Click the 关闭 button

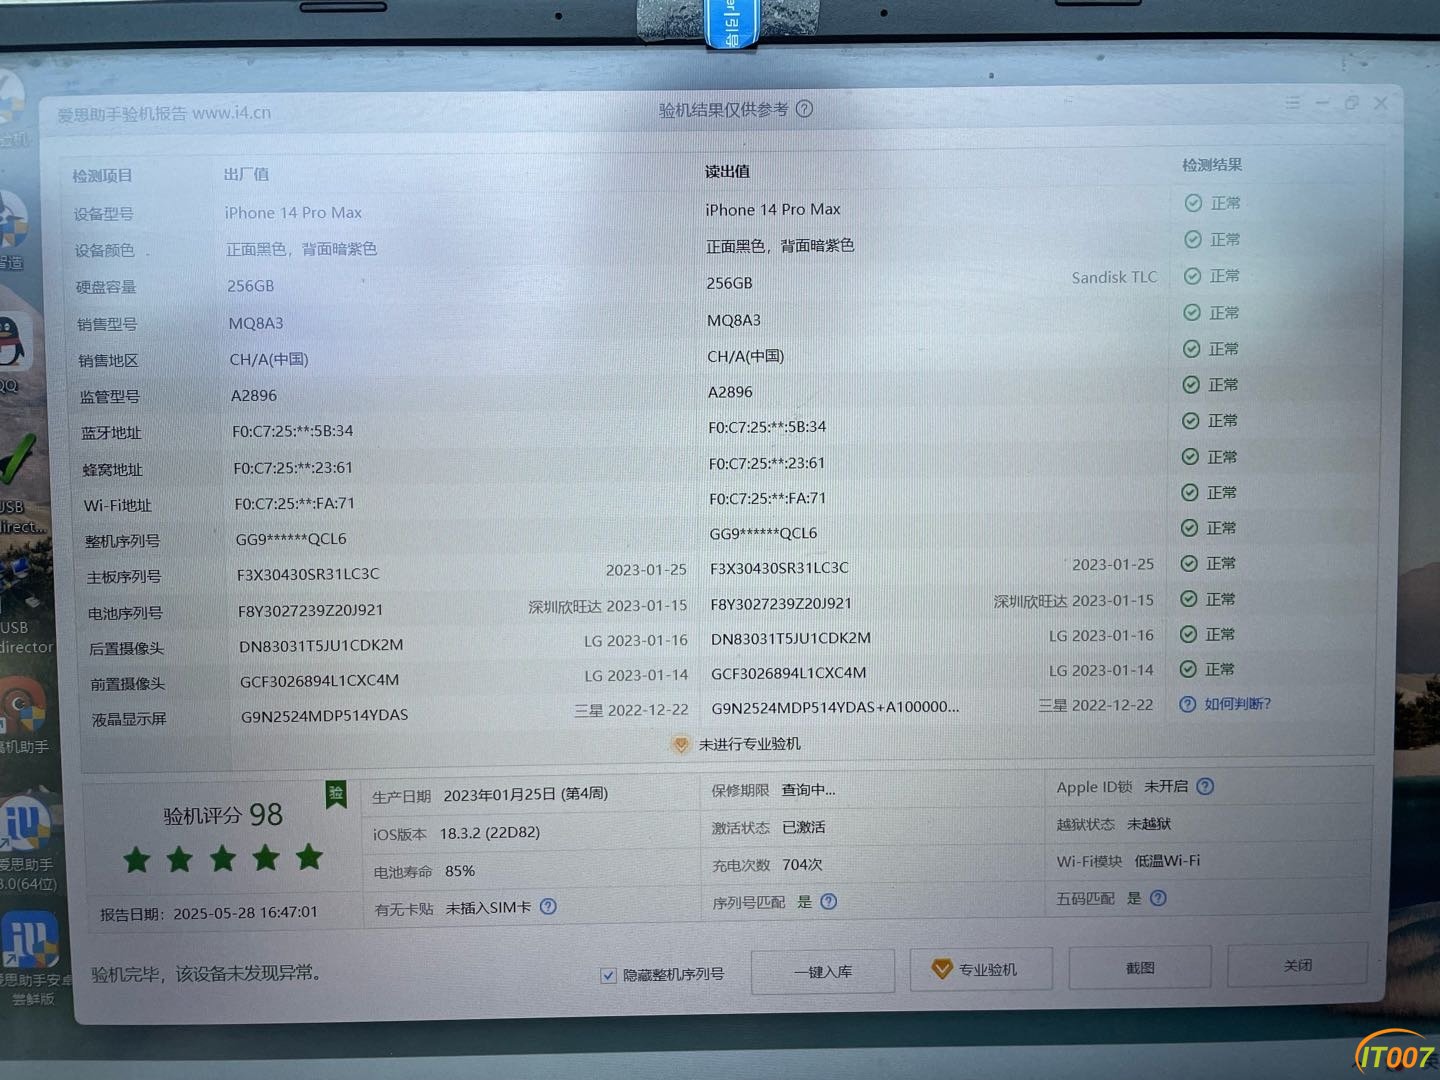[x=1297, y=965]
